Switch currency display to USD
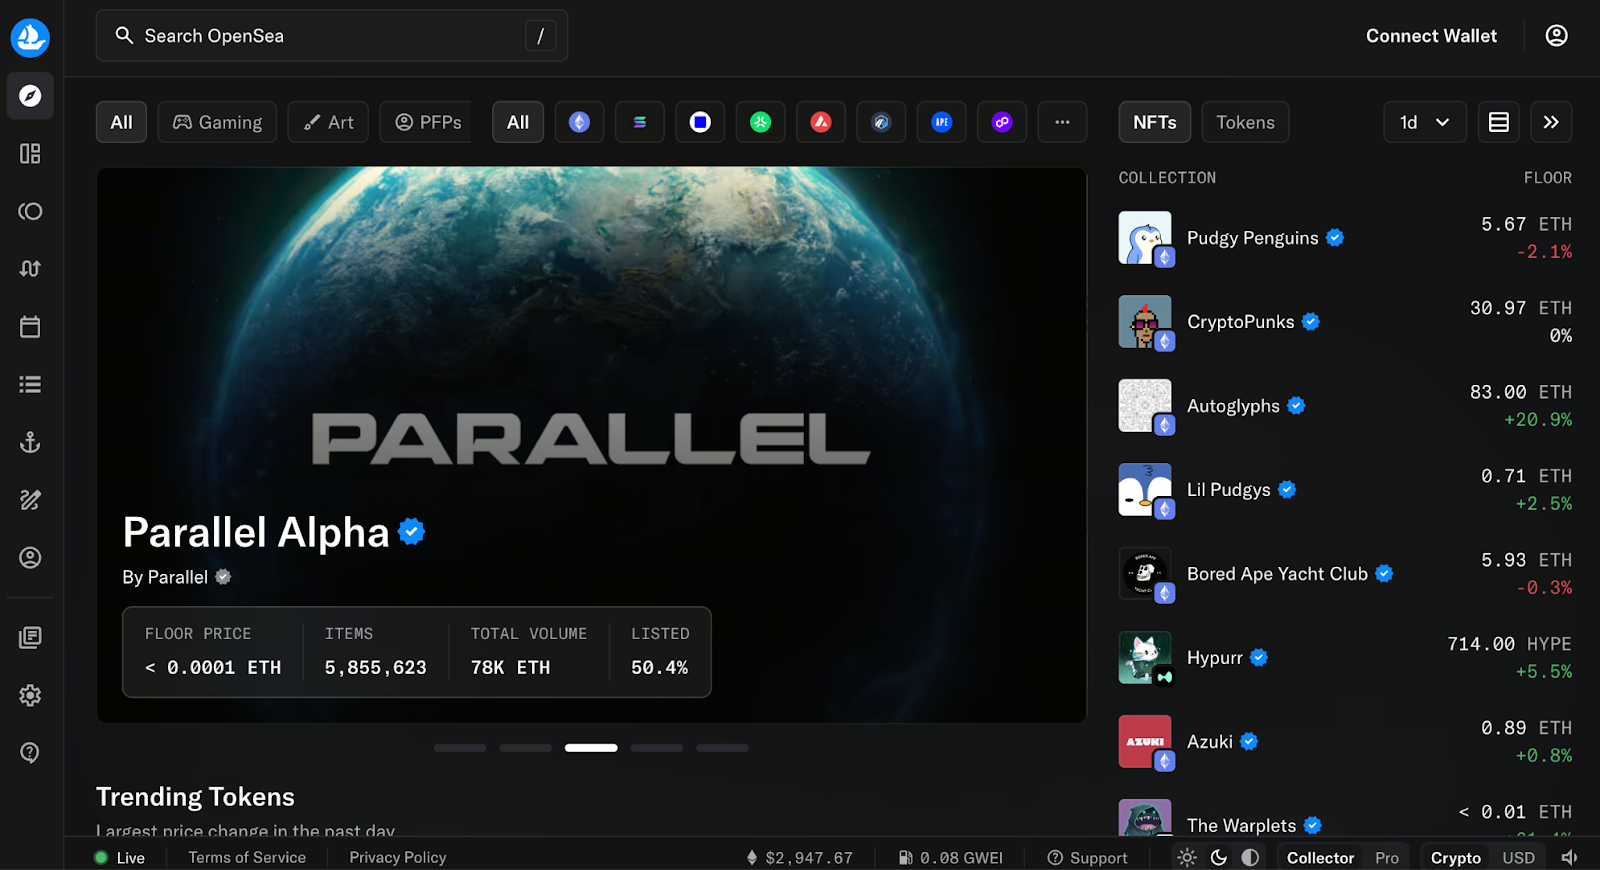The width and height of the screenshot is (1600, 870). (x=1518, y=858)
